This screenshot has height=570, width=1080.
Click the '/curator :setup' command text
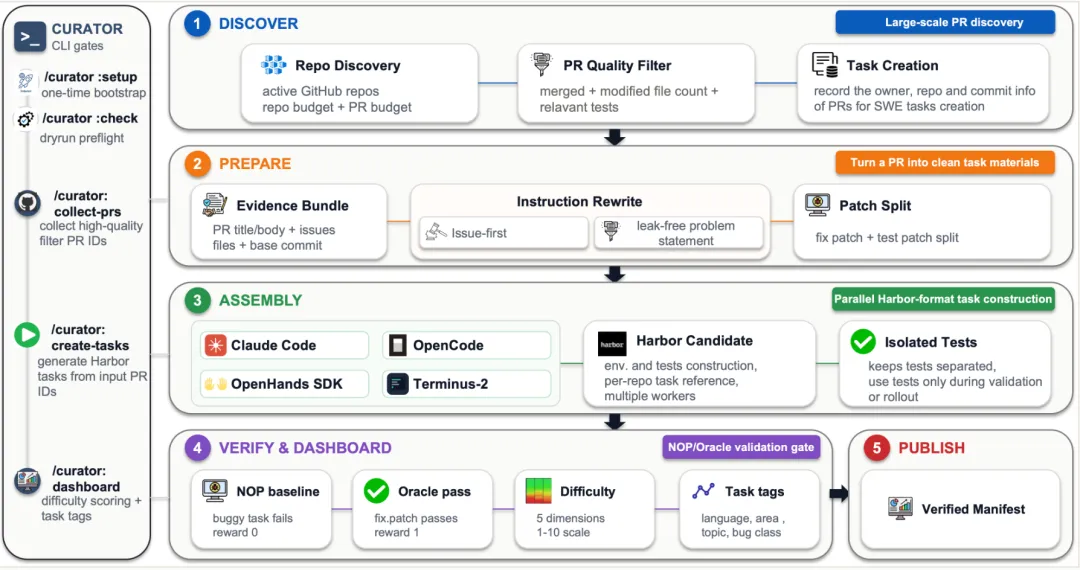pyautogui.click(x=90, y=77)
